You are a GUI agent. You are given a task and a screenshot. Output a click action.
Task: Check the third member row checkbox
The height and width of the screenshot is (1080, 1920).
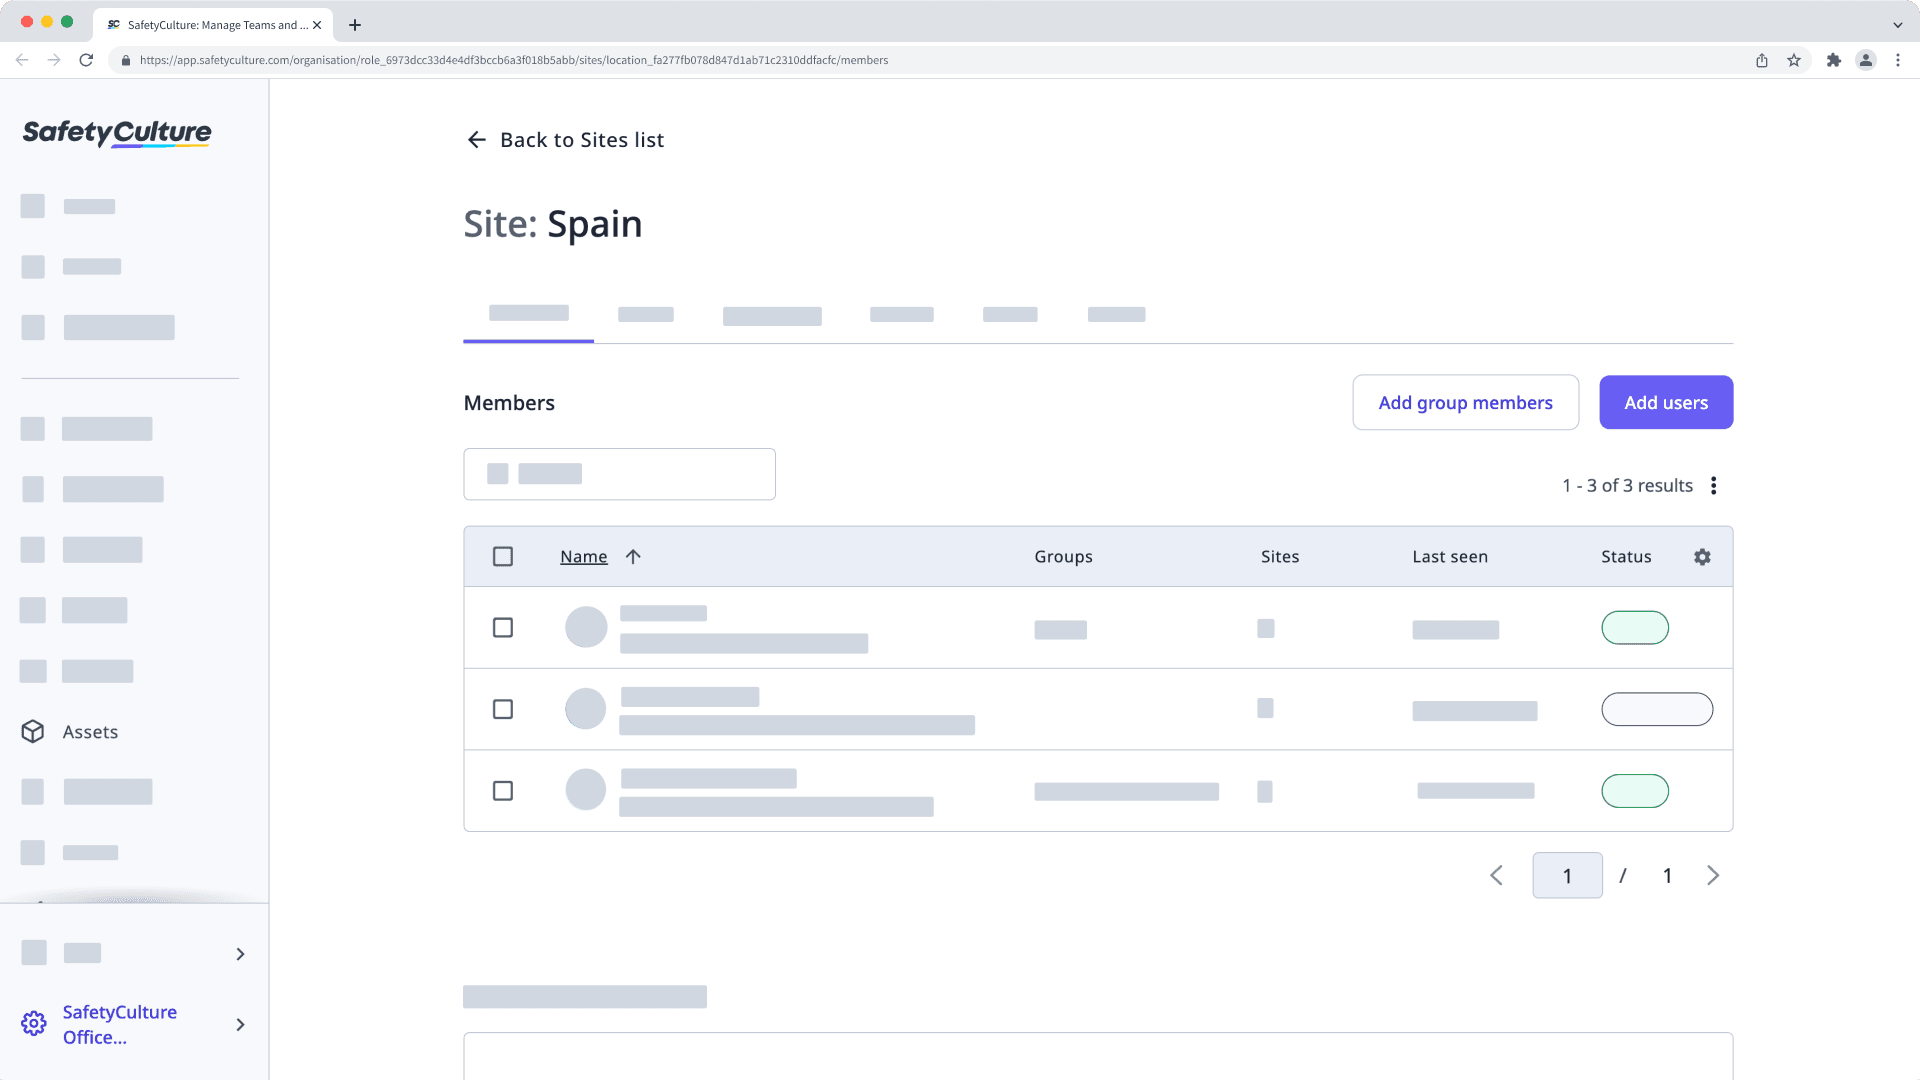[x=503, y=790]
